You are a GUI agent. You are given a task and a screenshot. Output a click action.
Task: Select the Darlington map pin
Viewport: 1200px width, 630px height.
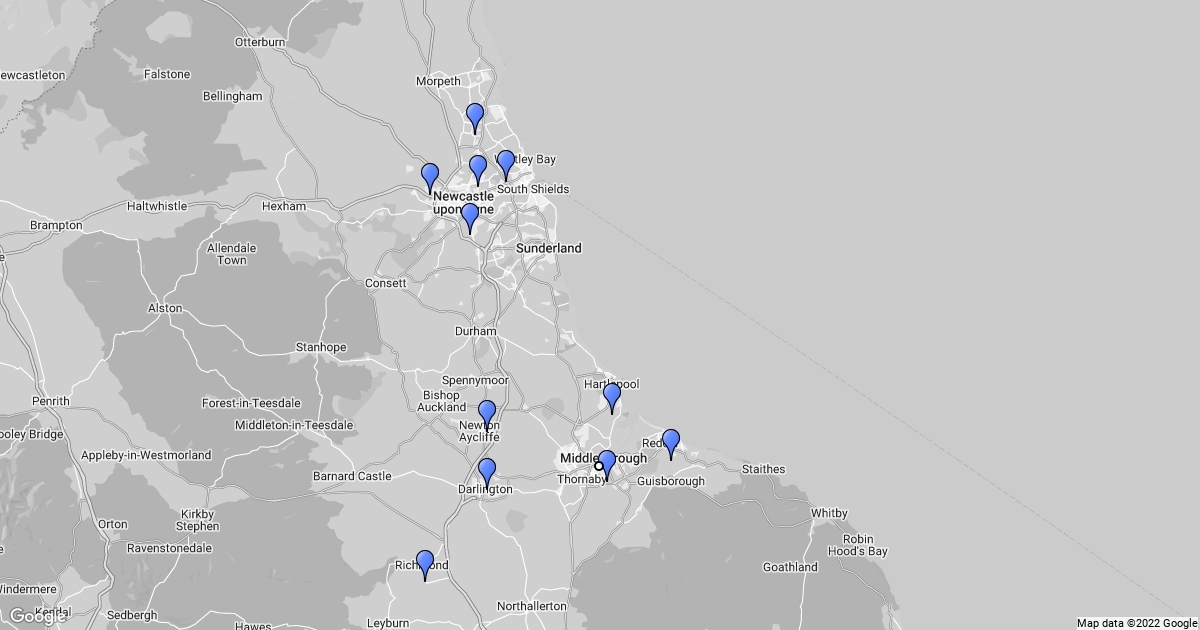487,471
